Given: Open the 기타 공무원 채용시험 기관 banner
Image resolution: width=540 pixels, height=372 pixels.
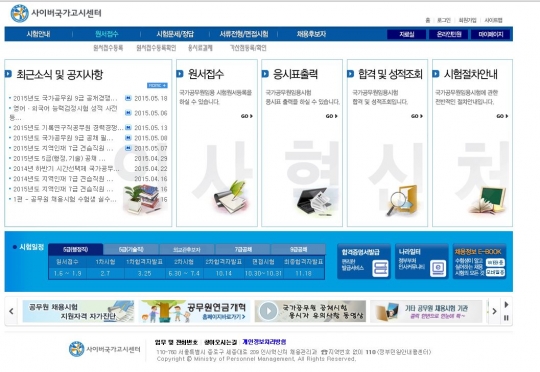Looking at the screenshot, I should [426, 311].
